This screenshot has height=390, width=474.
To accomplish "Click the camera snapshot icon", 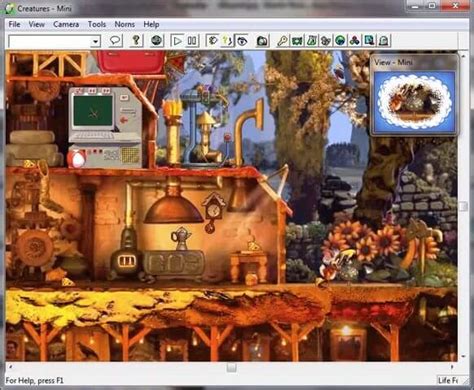I will [x=262, y=41].
